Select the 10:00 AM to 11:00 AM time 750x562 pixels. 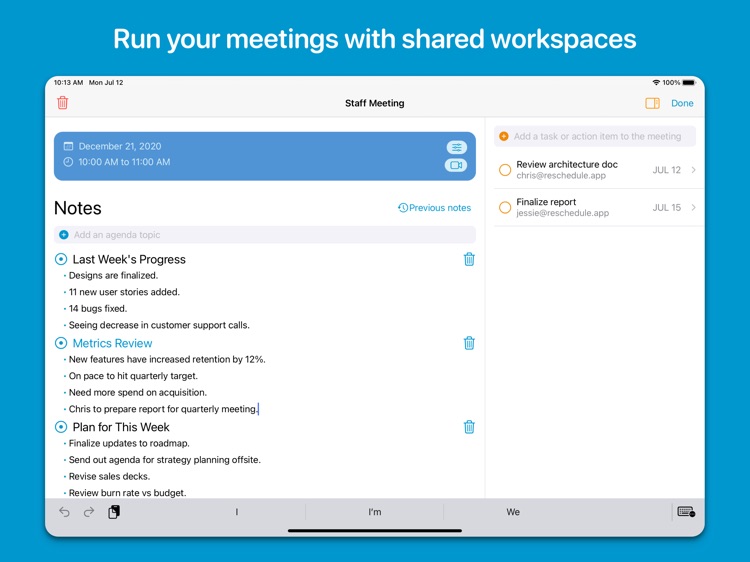coord(124,162)
